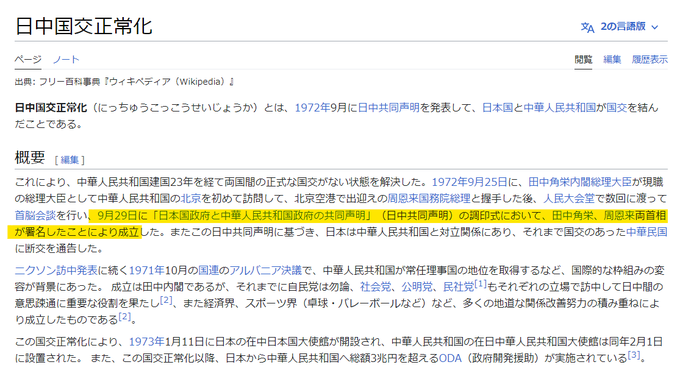Follow the ODA link
The image size is (680, 376).
tap(450, 359)
